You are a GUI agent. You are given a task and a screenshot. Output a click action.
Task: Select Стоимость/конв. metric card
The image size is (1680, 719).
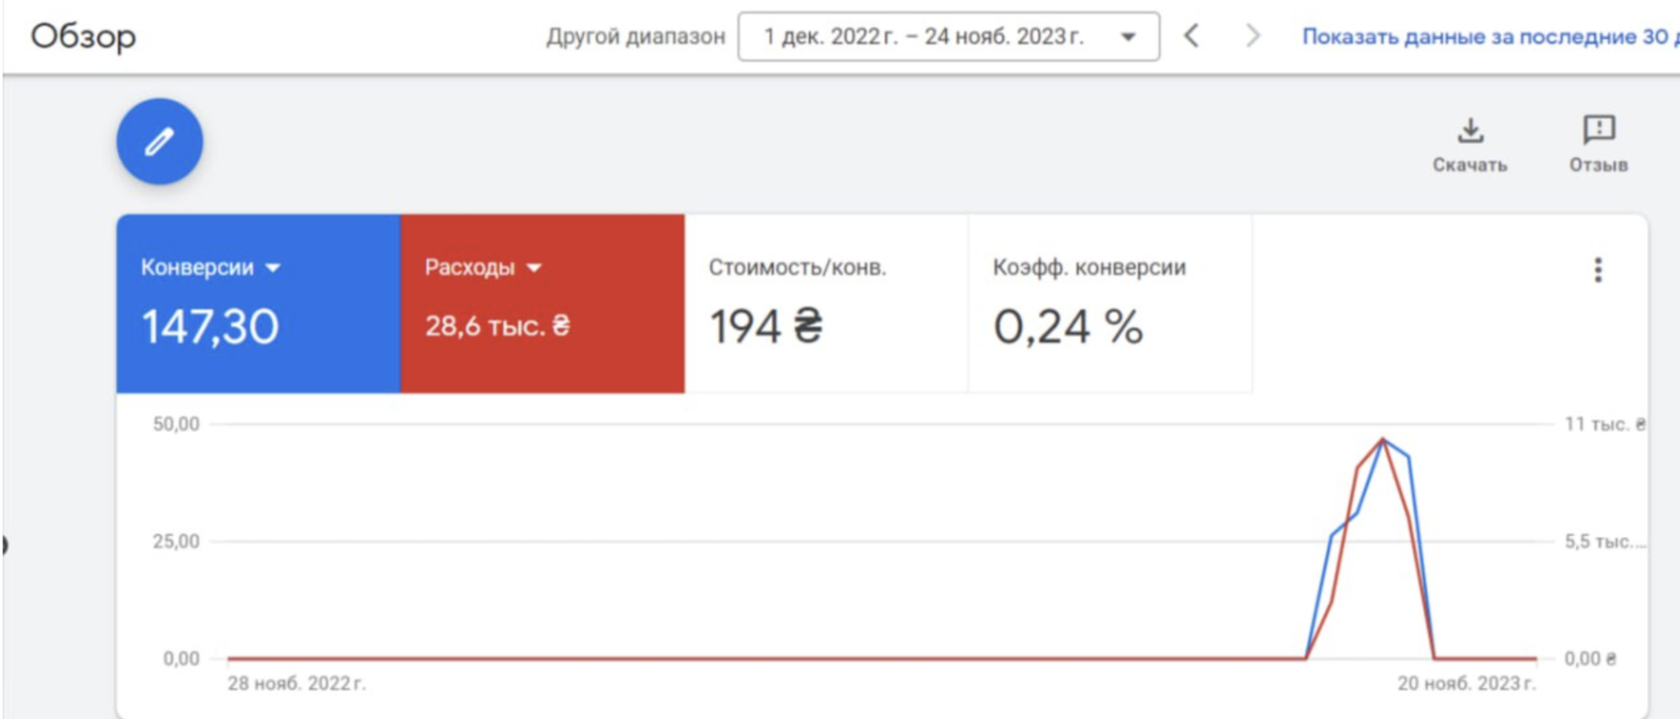tap(826, 303)
